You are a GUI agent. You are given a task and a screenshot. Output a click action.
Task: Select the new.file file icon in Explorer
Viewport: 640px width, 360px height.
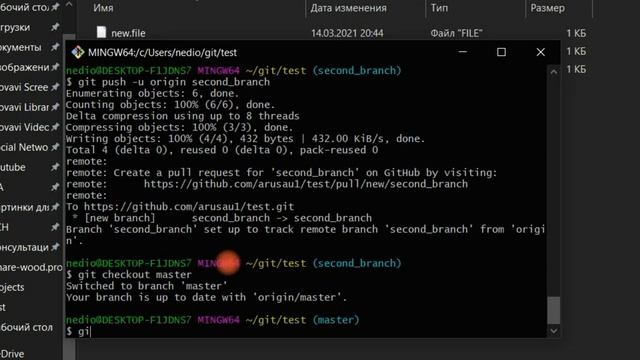101,32
